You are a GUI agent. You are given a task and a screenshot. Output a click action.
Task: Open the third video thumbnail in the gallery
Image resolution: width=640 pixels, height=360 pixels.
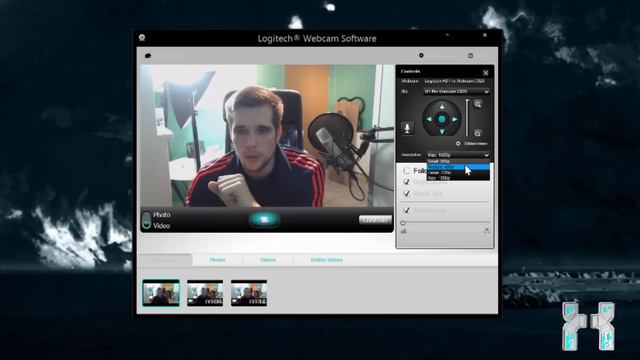(x=249, y=293)
